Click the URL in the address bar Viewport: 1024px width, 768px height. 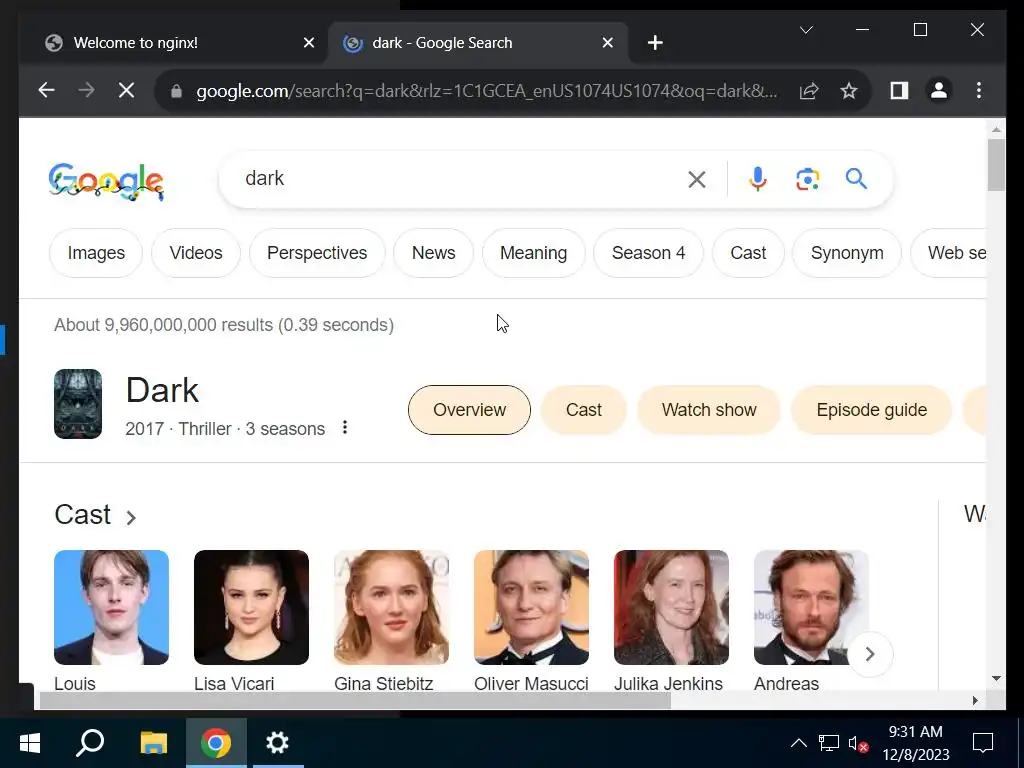pyautogui.click(x=487, y=91)
